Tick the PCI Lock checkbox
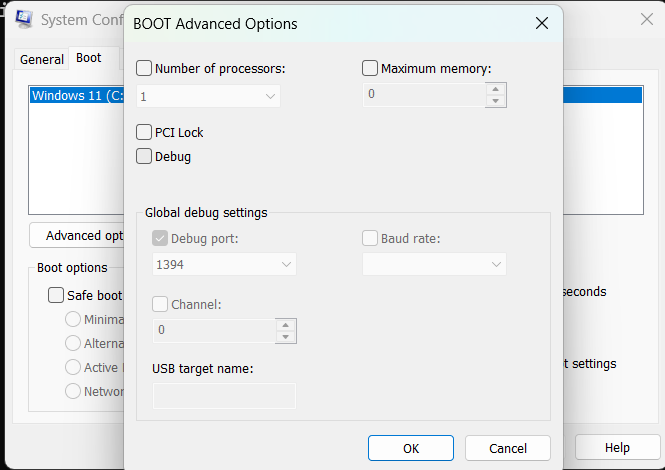Viewport: 665px width, 470px height. [x=144, y=132]
